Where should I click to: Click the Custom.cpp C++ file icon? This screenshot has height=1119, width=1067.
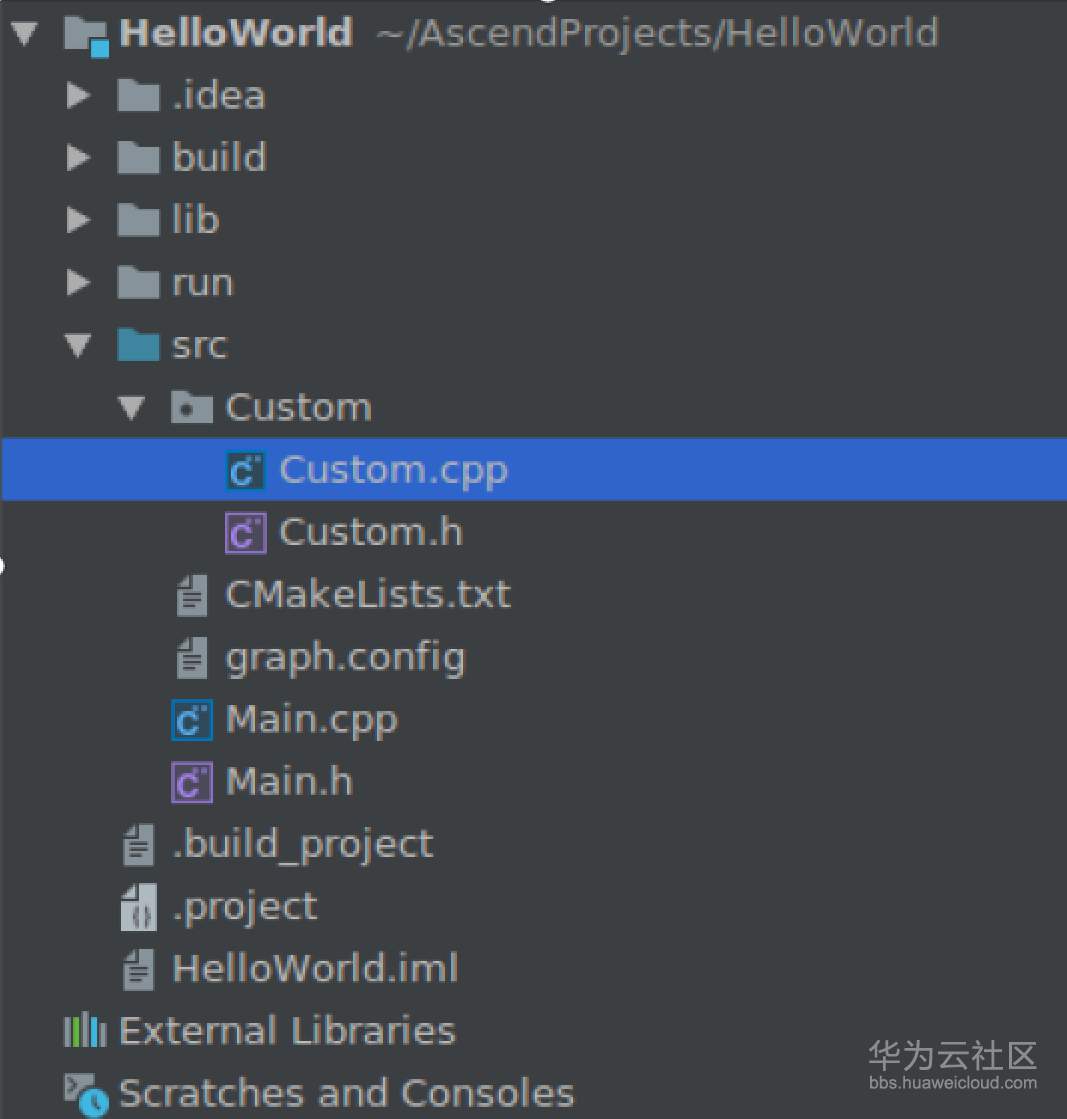tap(245, 470)
